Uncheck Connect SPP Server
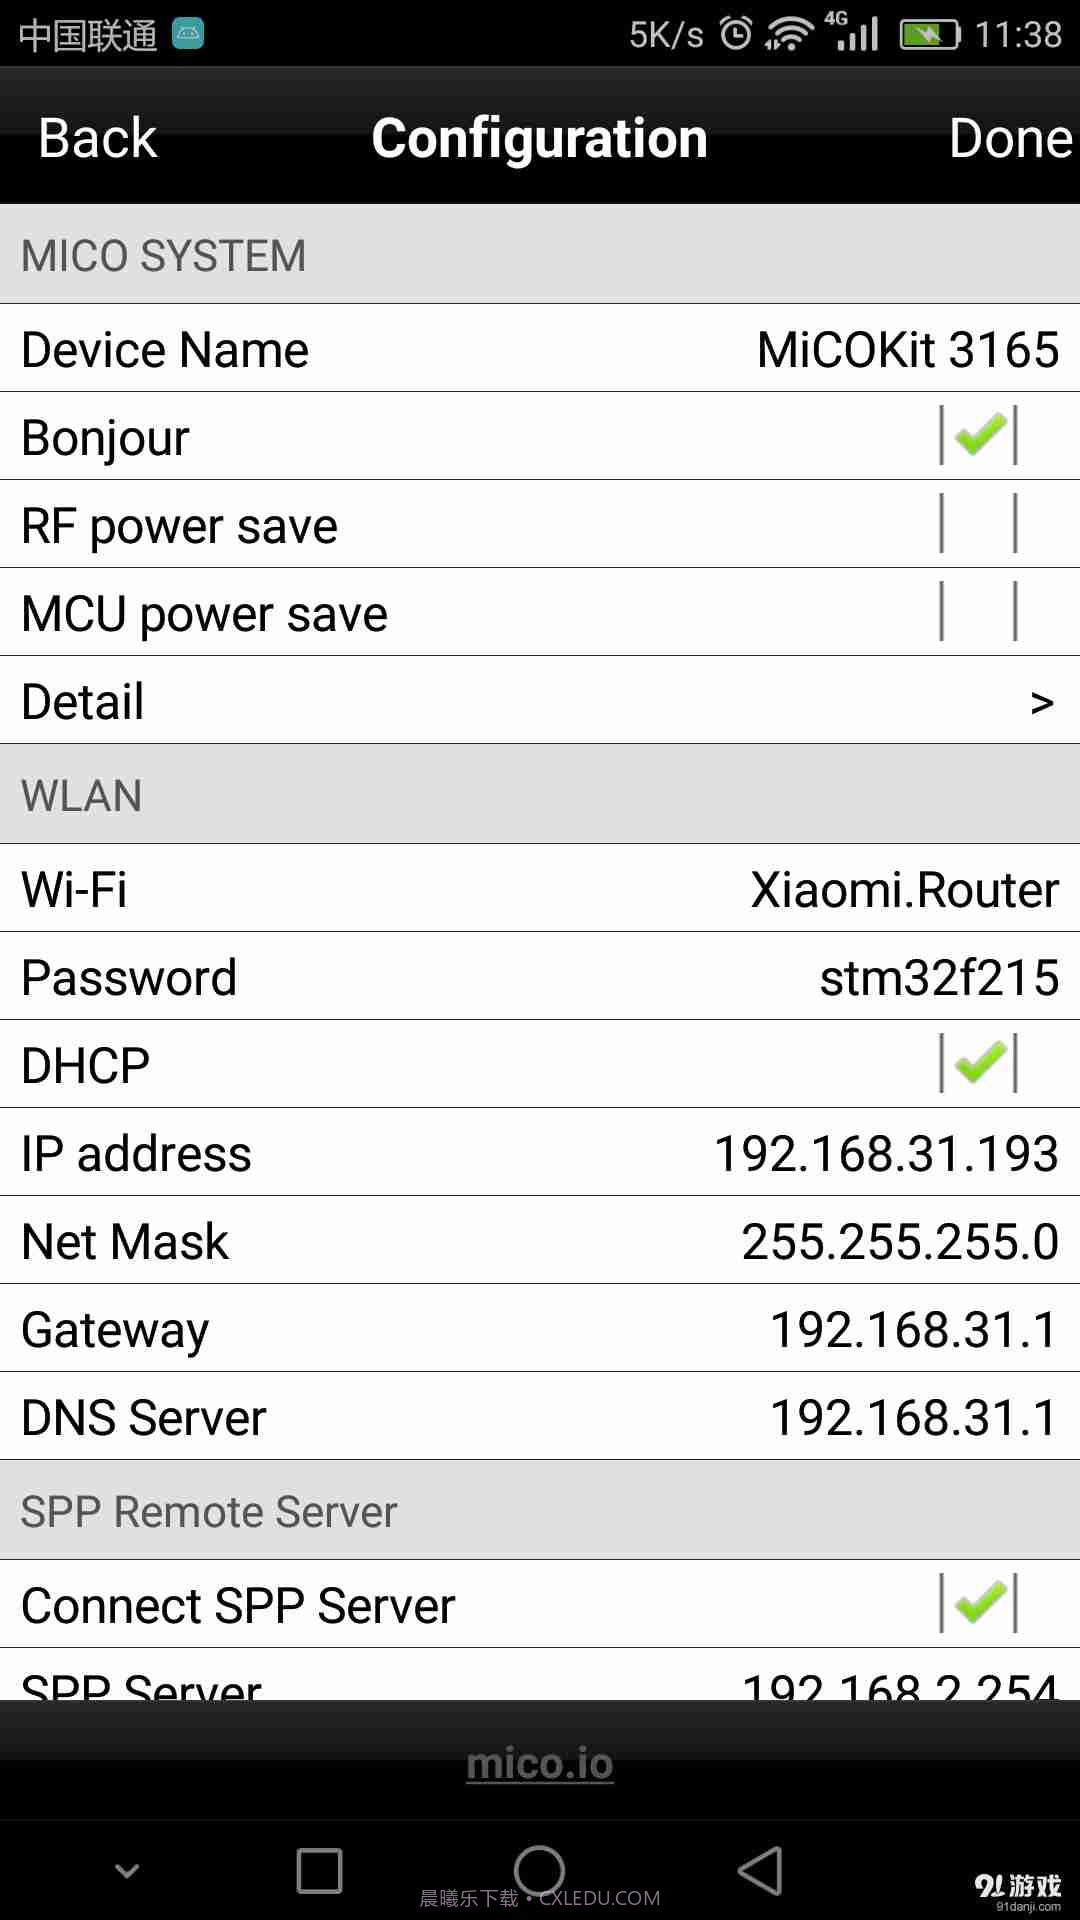Image resolution: width=1080 pixels, height=1920 pixels. pos(978,1604)
